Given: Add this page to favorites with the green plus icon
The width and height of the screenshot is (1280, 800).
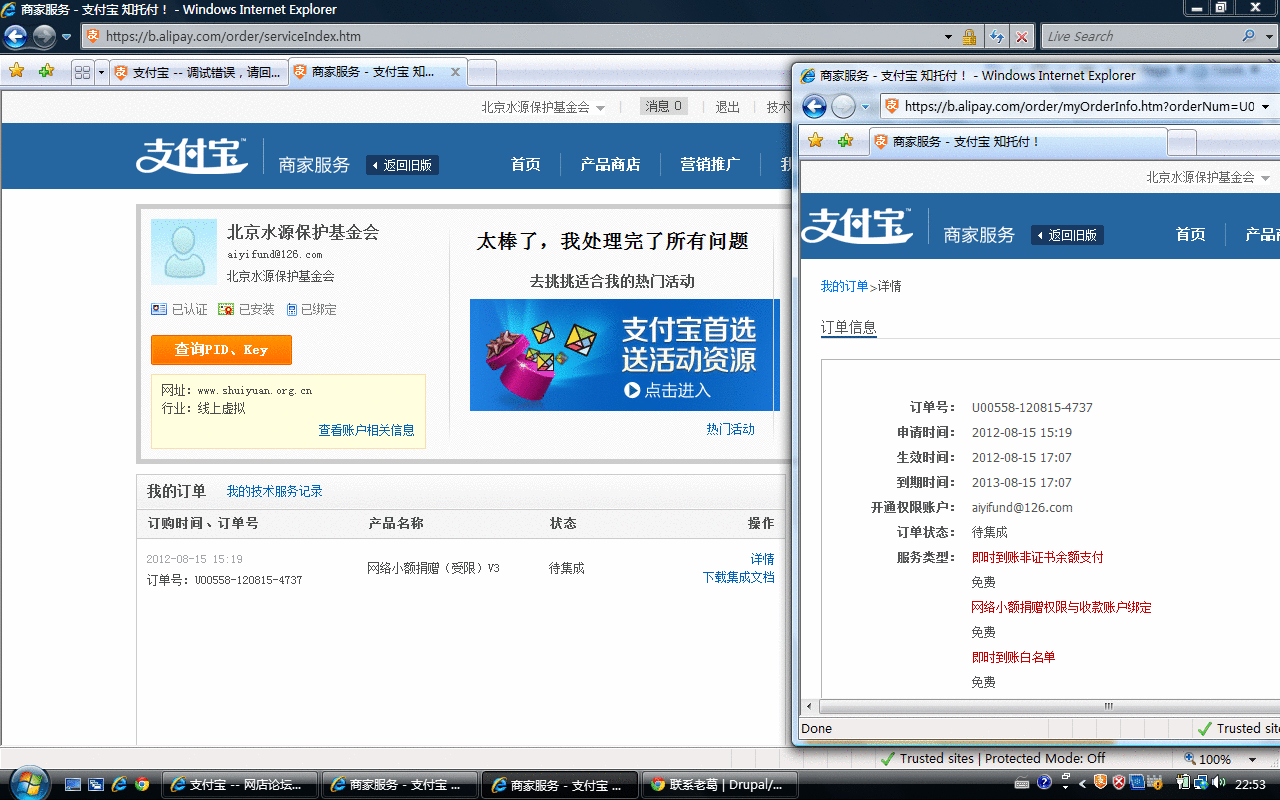Looking at the screenshot, I should (x=47, y=72).
